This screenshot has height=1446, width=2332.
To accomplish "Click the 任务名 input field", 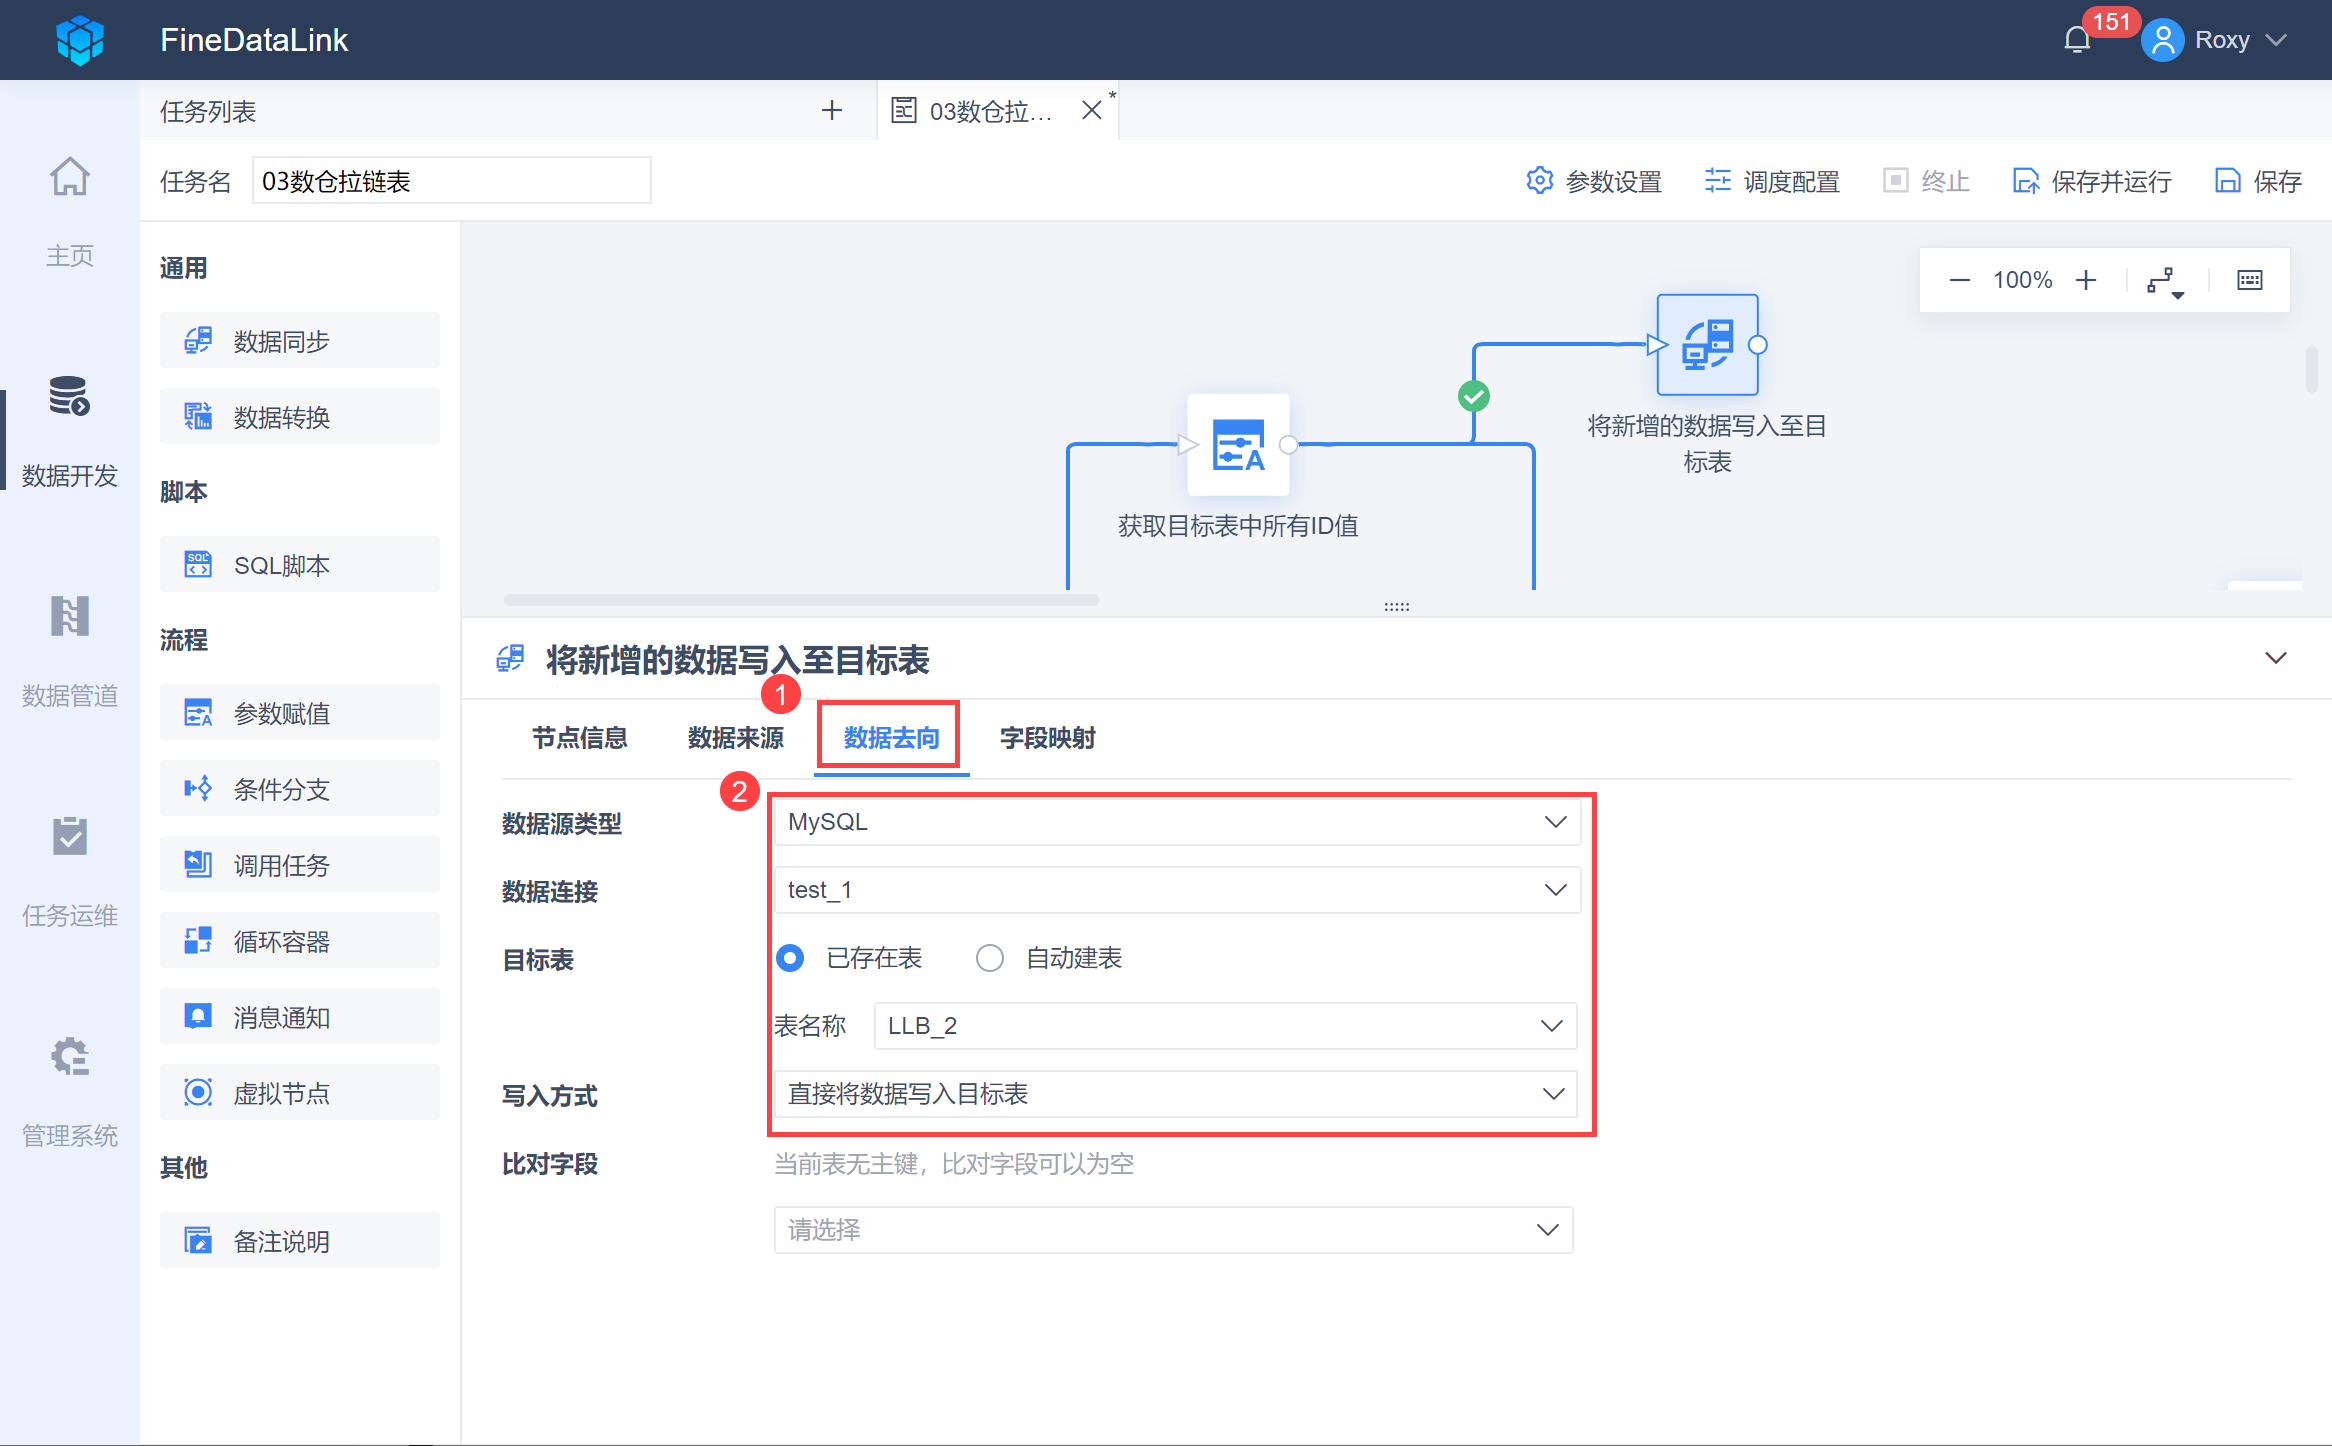I will tap(450, 182).
